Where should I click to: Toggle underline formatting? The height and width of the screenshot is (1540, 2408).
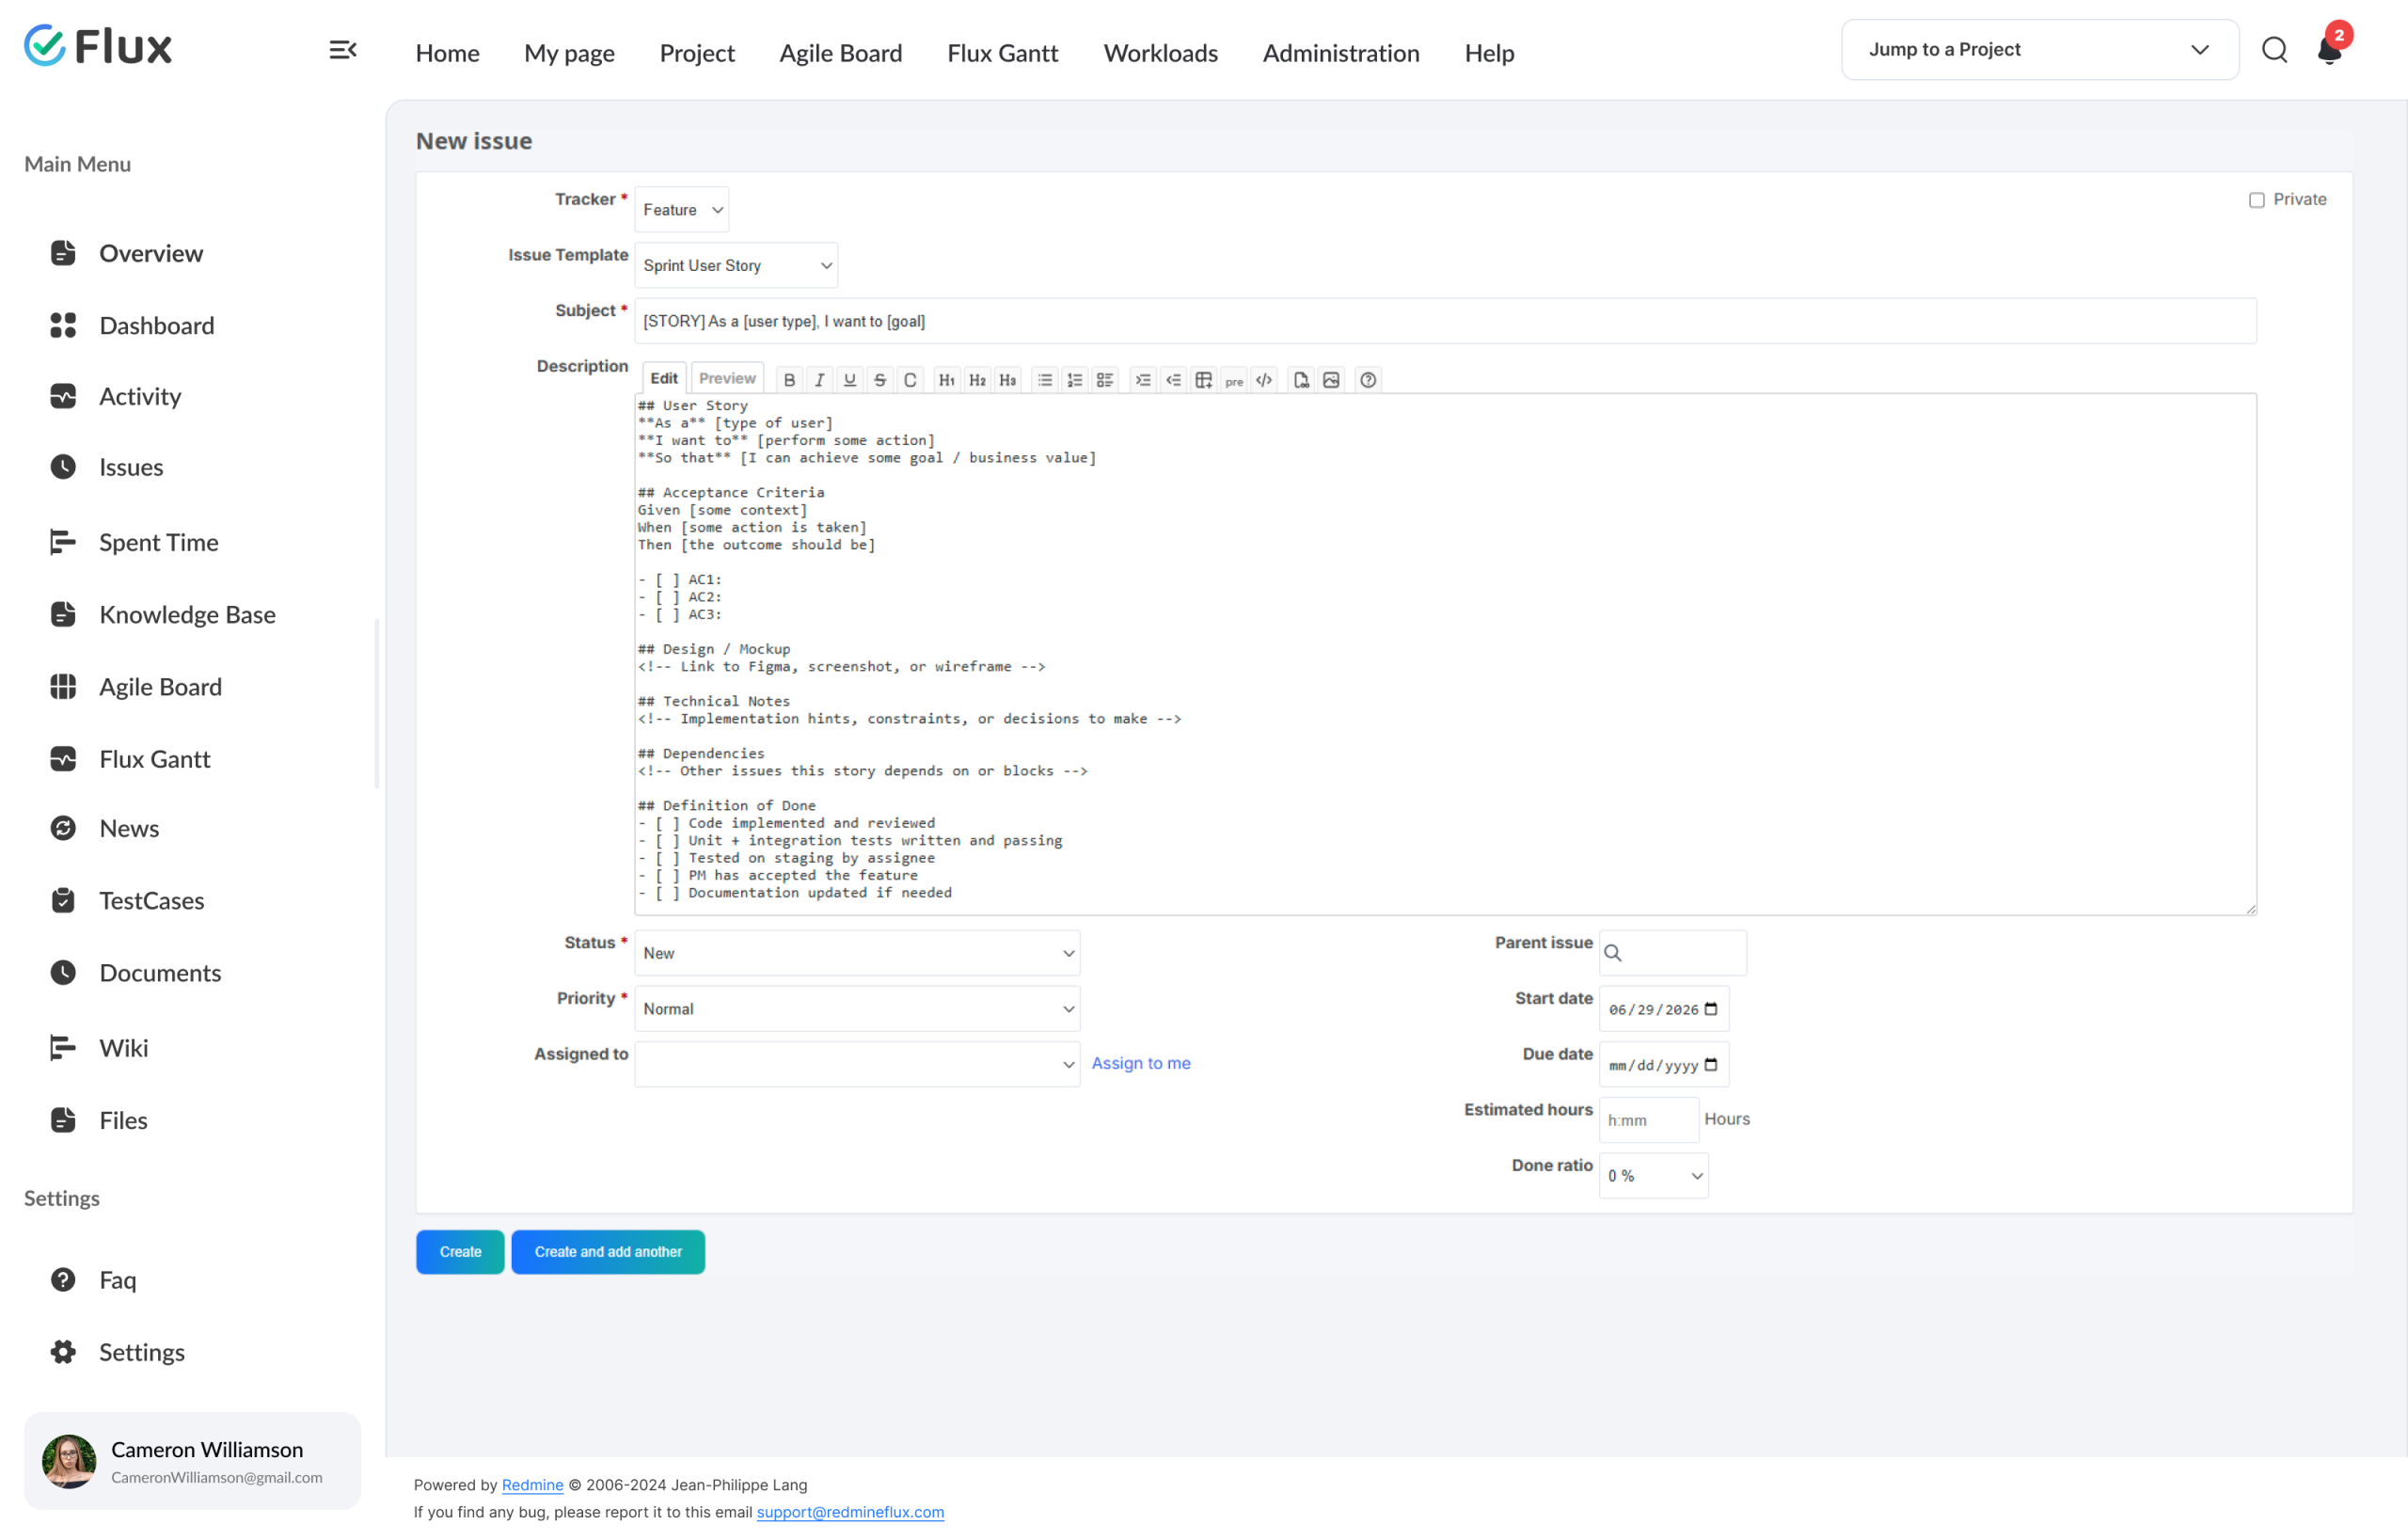coord(849,380)
